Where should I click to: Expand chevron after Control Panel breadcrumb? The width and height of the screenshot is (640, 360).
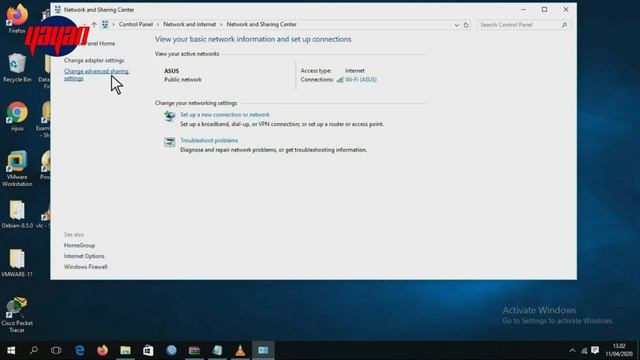[x=158, y=24]
